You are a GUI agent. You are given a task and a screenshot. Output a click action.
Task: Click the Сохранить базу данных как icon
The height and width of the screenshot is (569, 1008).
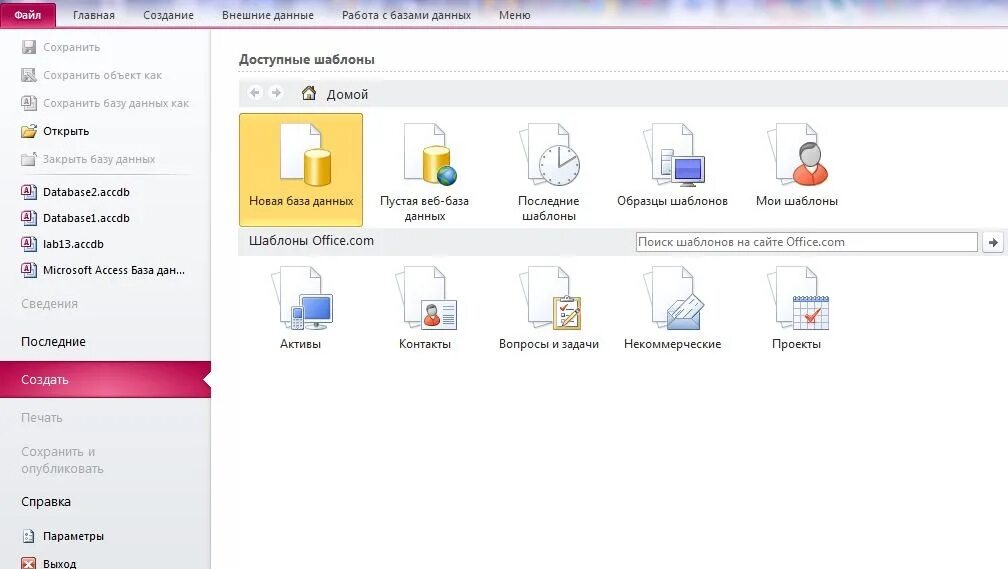[29, 103]
